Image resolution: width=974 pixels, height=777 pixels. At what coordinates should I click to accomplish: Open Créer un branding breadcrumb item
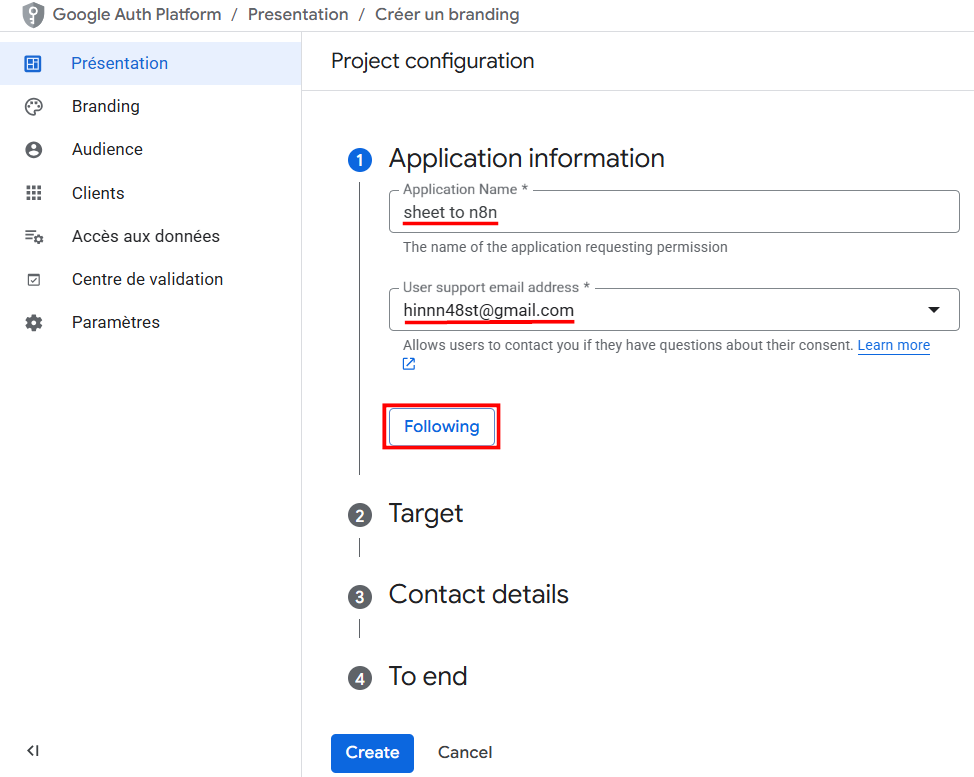(446, 14)
